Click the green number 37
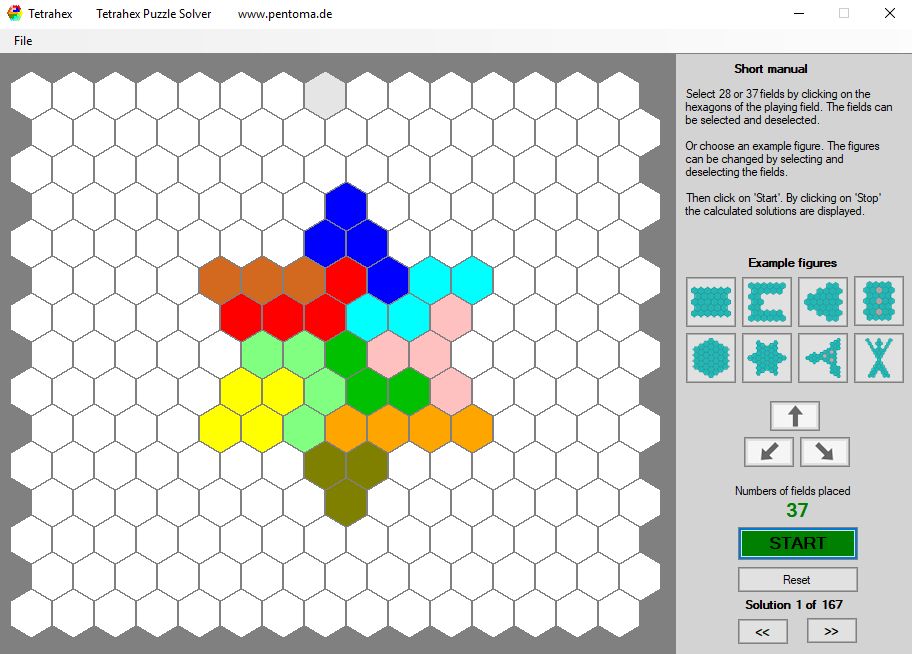Viewport: 912px width, 654px height. point(797,510)
